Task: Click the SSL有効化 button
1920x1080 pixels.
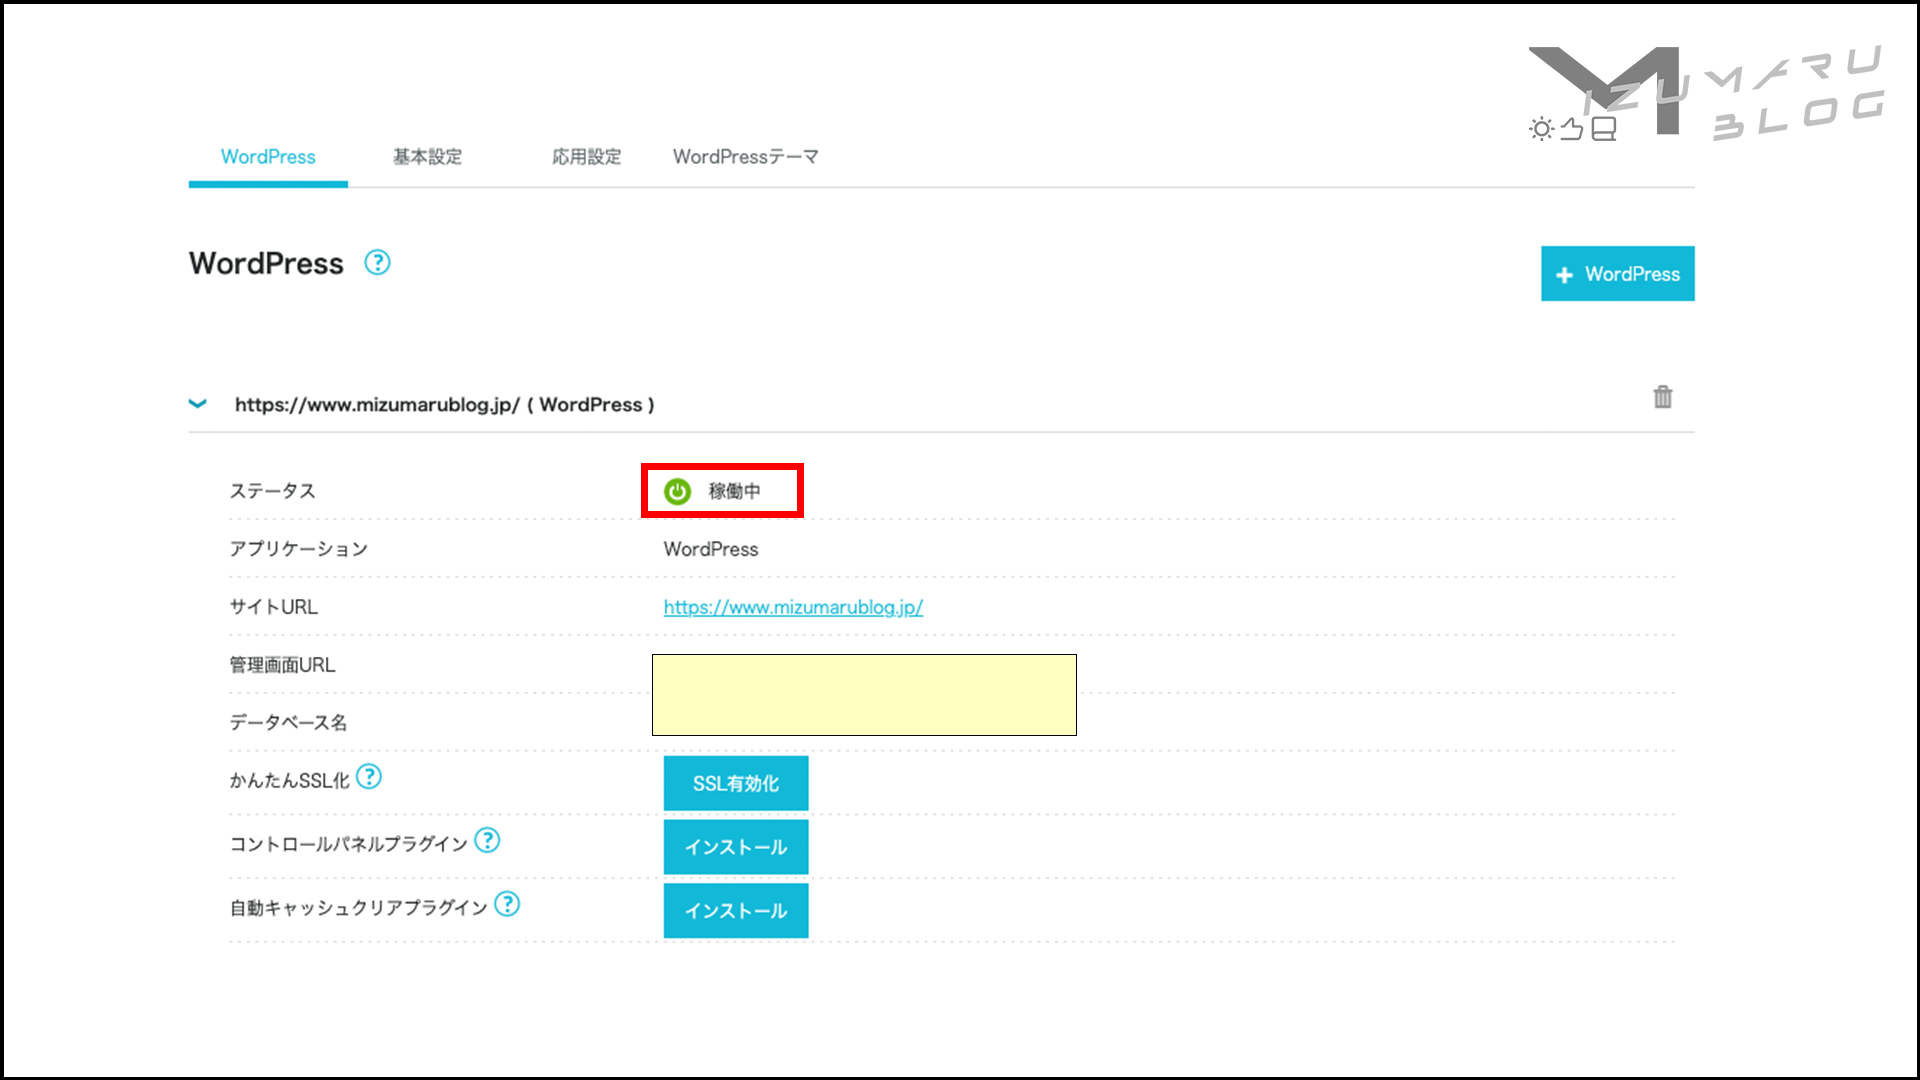Action: click(x=736, y=784)
